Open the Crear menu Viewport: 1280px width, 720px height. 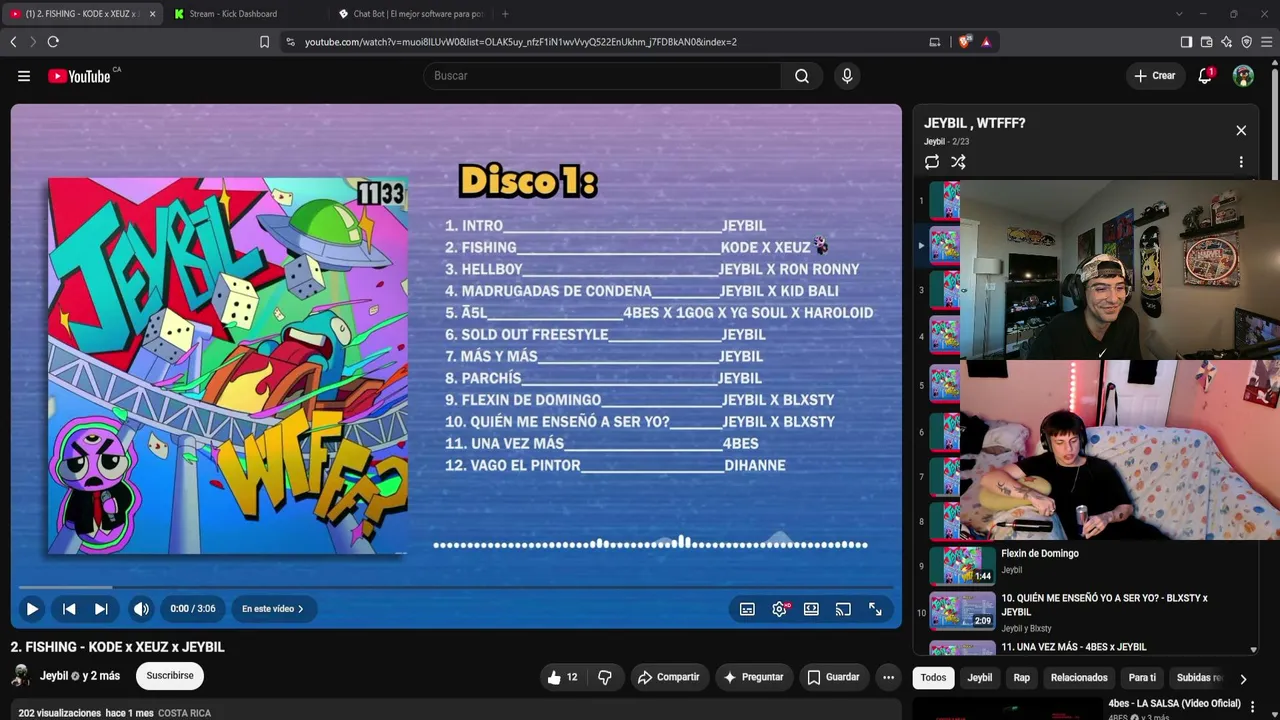point(1155,76)
